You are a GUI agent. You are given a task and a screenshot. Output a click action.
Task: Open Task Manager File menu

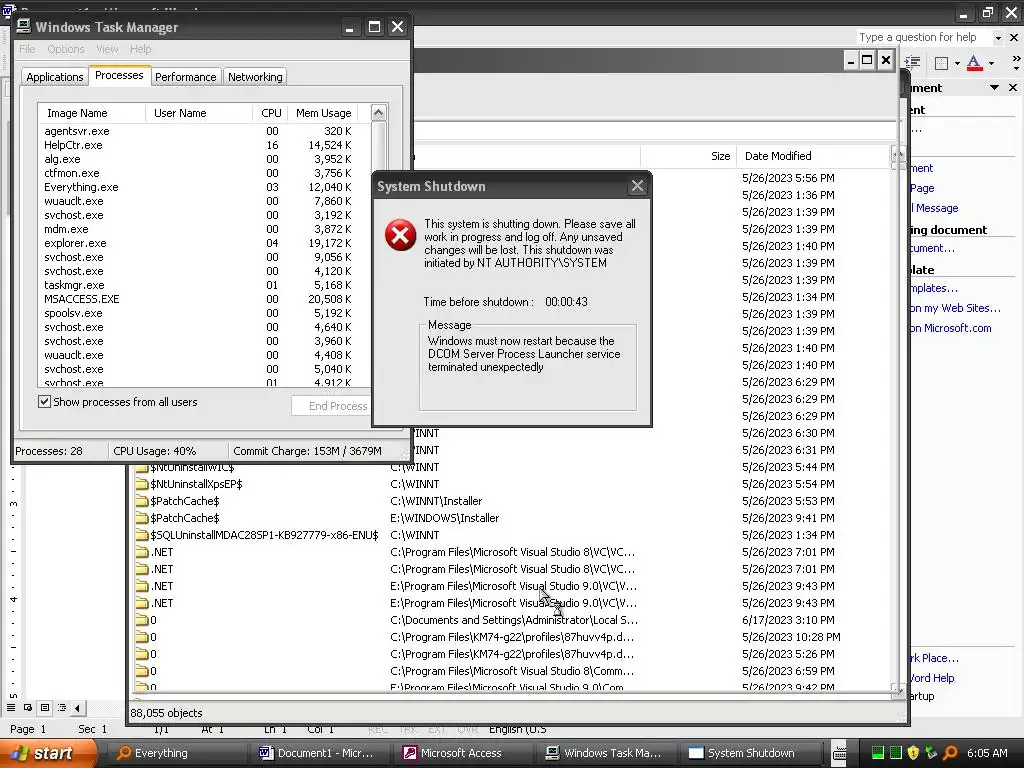point(27,49)
